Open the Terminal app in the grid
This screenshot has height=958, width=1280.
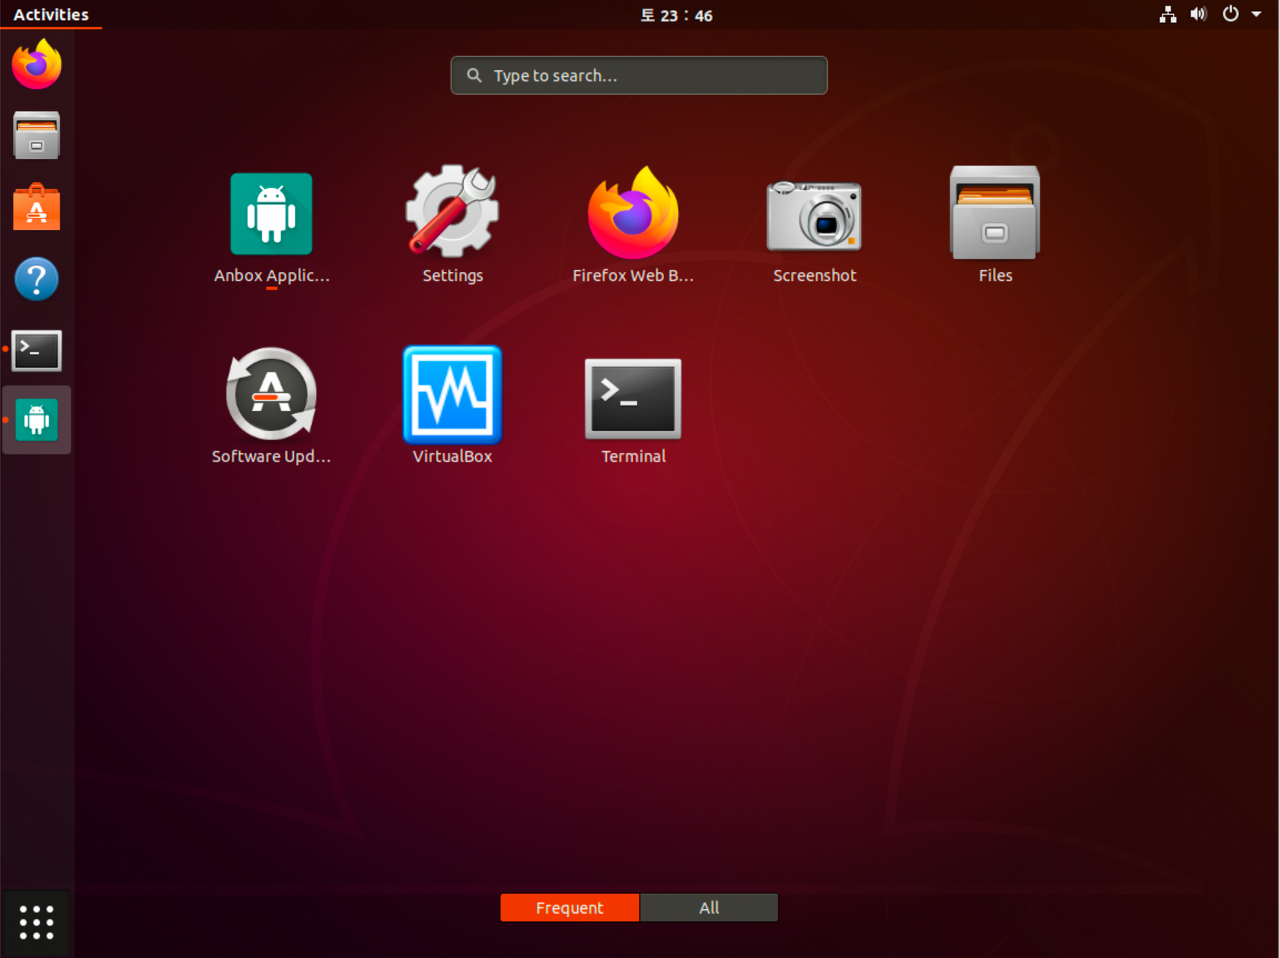633,410
